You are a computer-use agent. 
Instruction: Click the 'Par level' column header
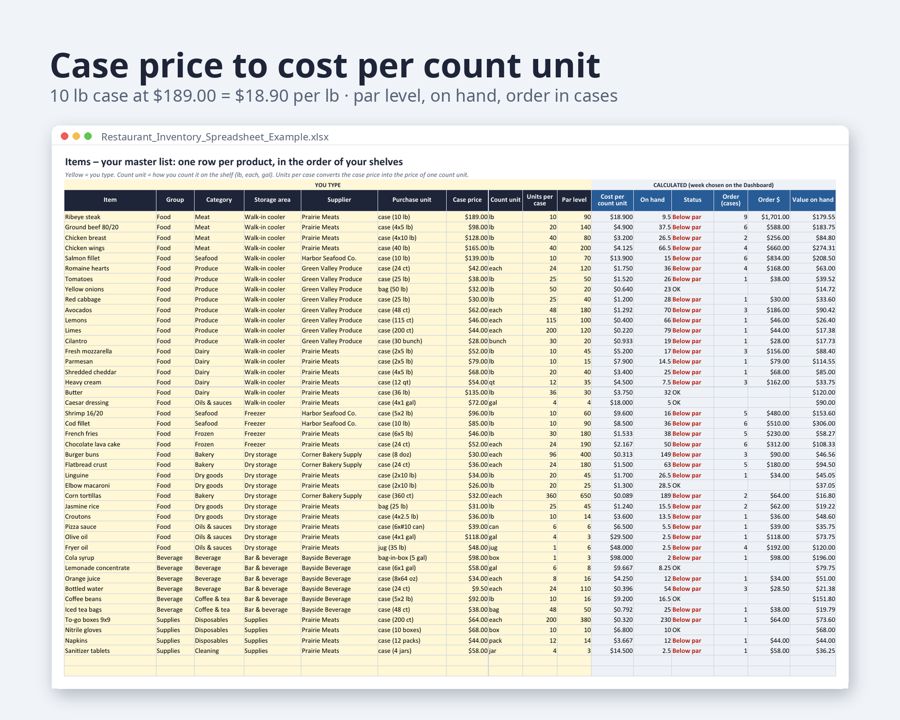(x=574, y=200)
